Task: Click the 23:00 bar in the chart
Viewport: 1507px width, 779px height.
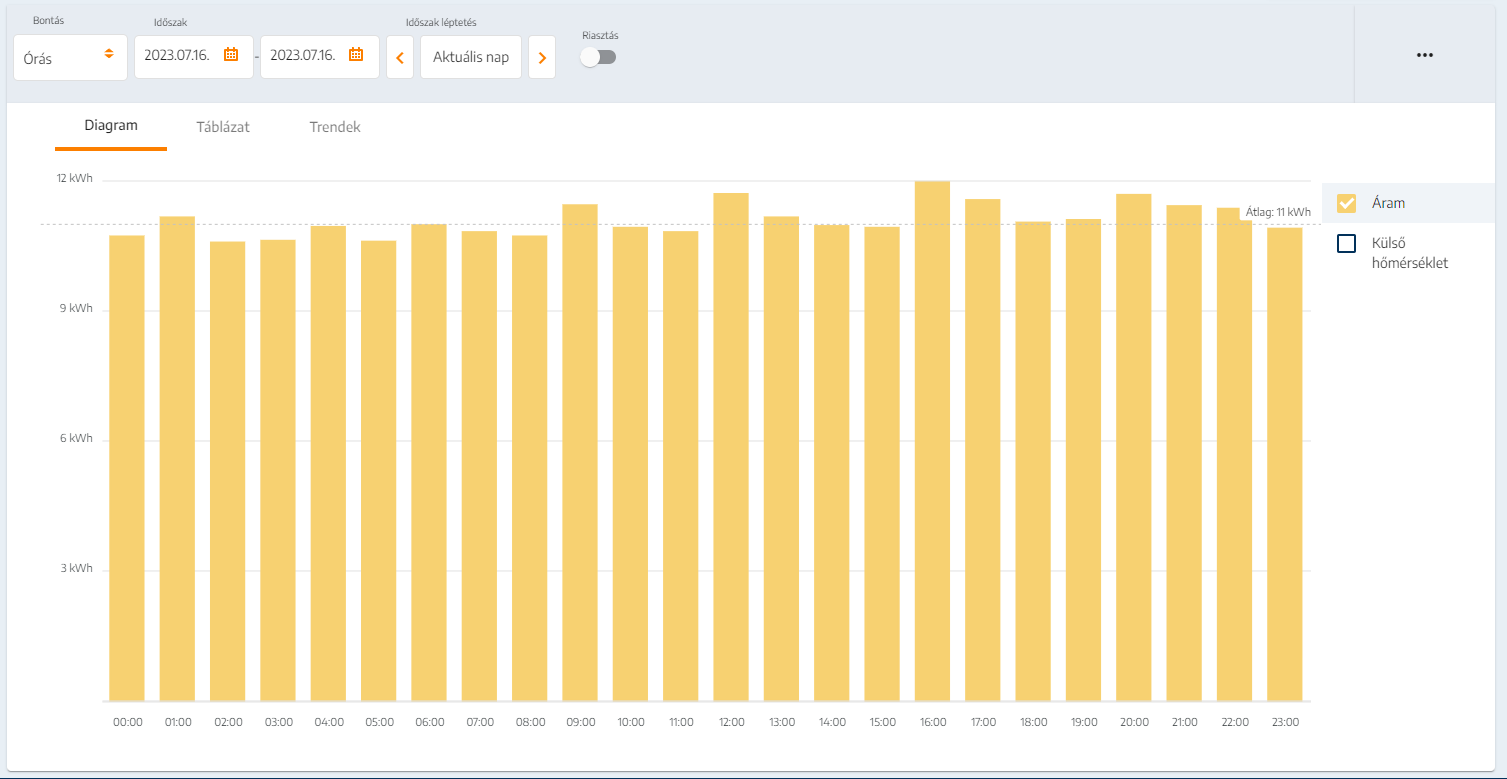Action: pos(1285,464)
